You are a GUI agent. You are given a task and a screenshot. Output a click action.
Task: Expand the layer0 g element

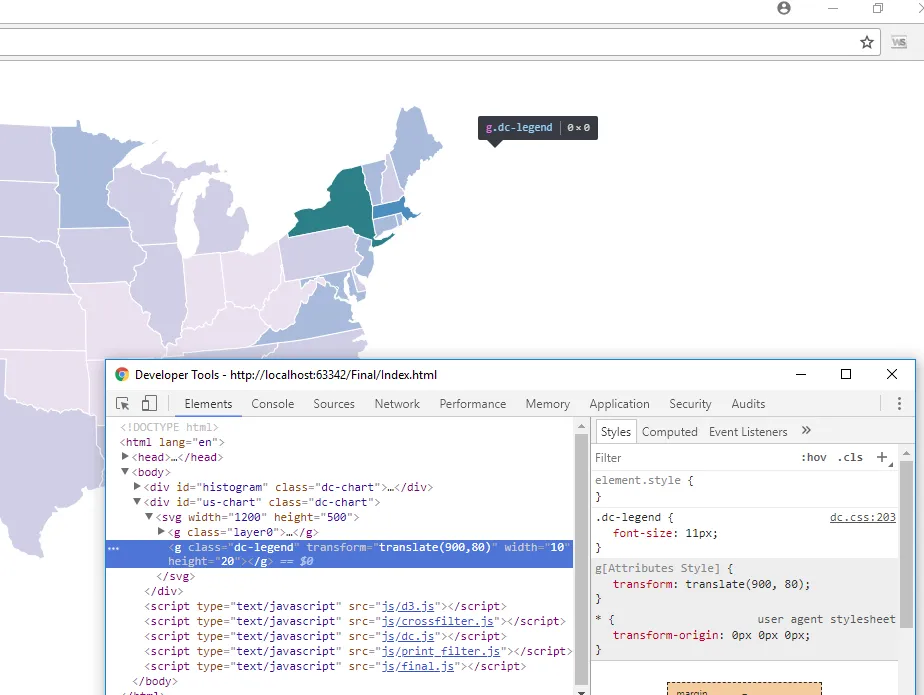pos(161,531)
